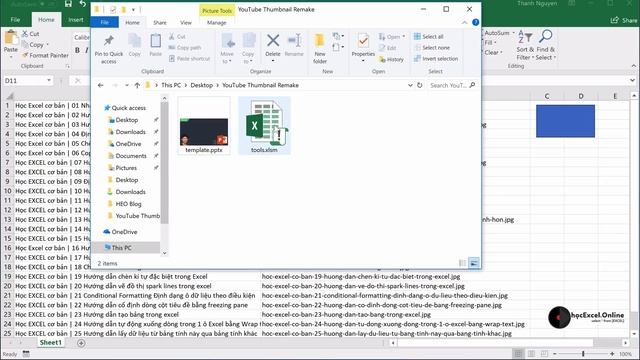This screenshot has width=640, height=360.
Task: Select the template.pptx file
Action: tap(204, 125)
